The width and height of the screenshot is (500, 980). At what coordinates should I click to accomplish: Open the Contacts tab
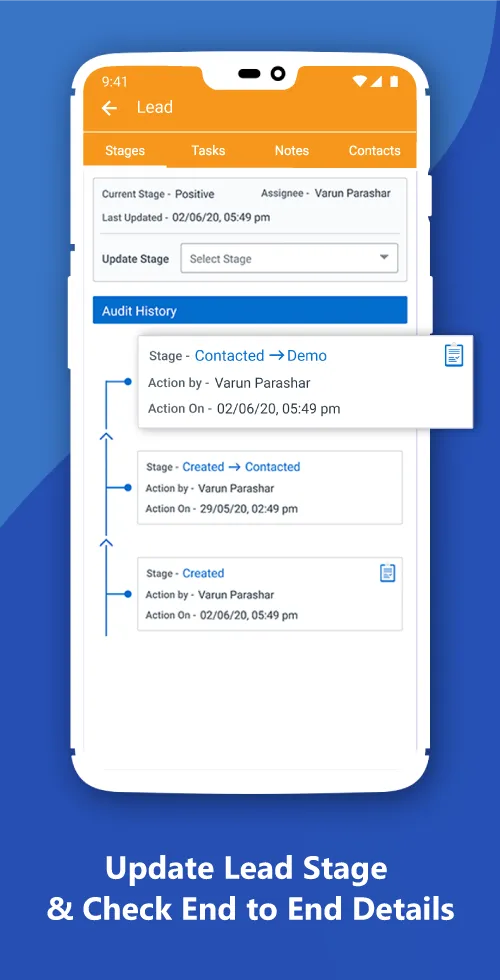point(374,151)
